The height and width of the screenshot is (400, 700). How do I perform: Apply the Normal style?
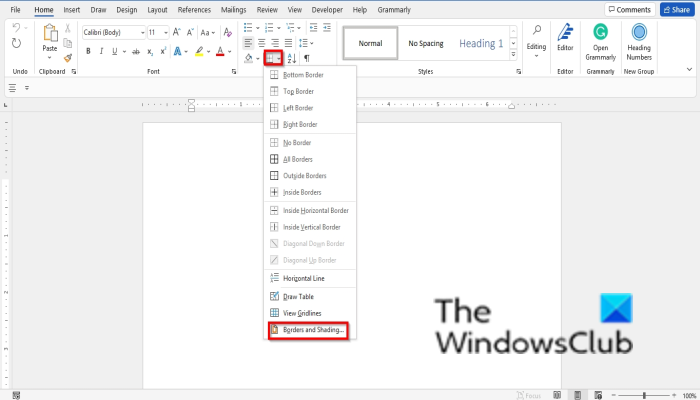[x=370, y=43]
